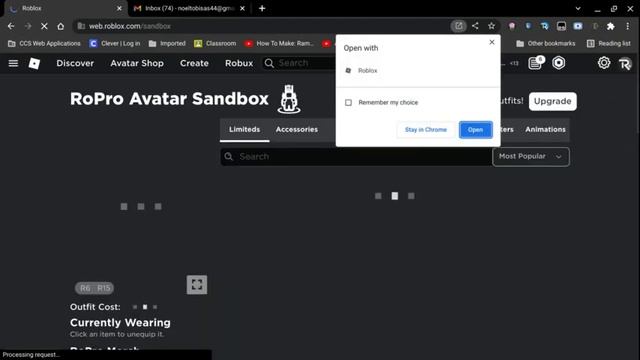Image resolution: width=640 pixels, height=360 pixels.
Task: Open the Chrome three-dot menu
Action: coord(628,26)
